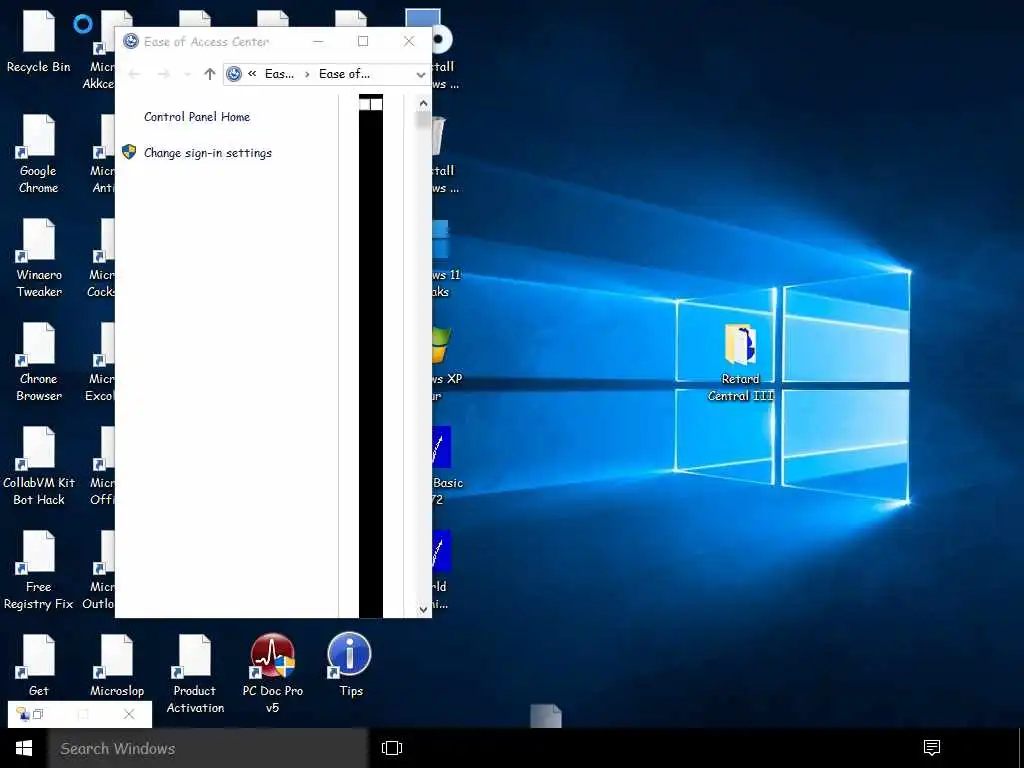
Task: Click the scroll up arrow in Ease of Access
Action: (423, 103)
